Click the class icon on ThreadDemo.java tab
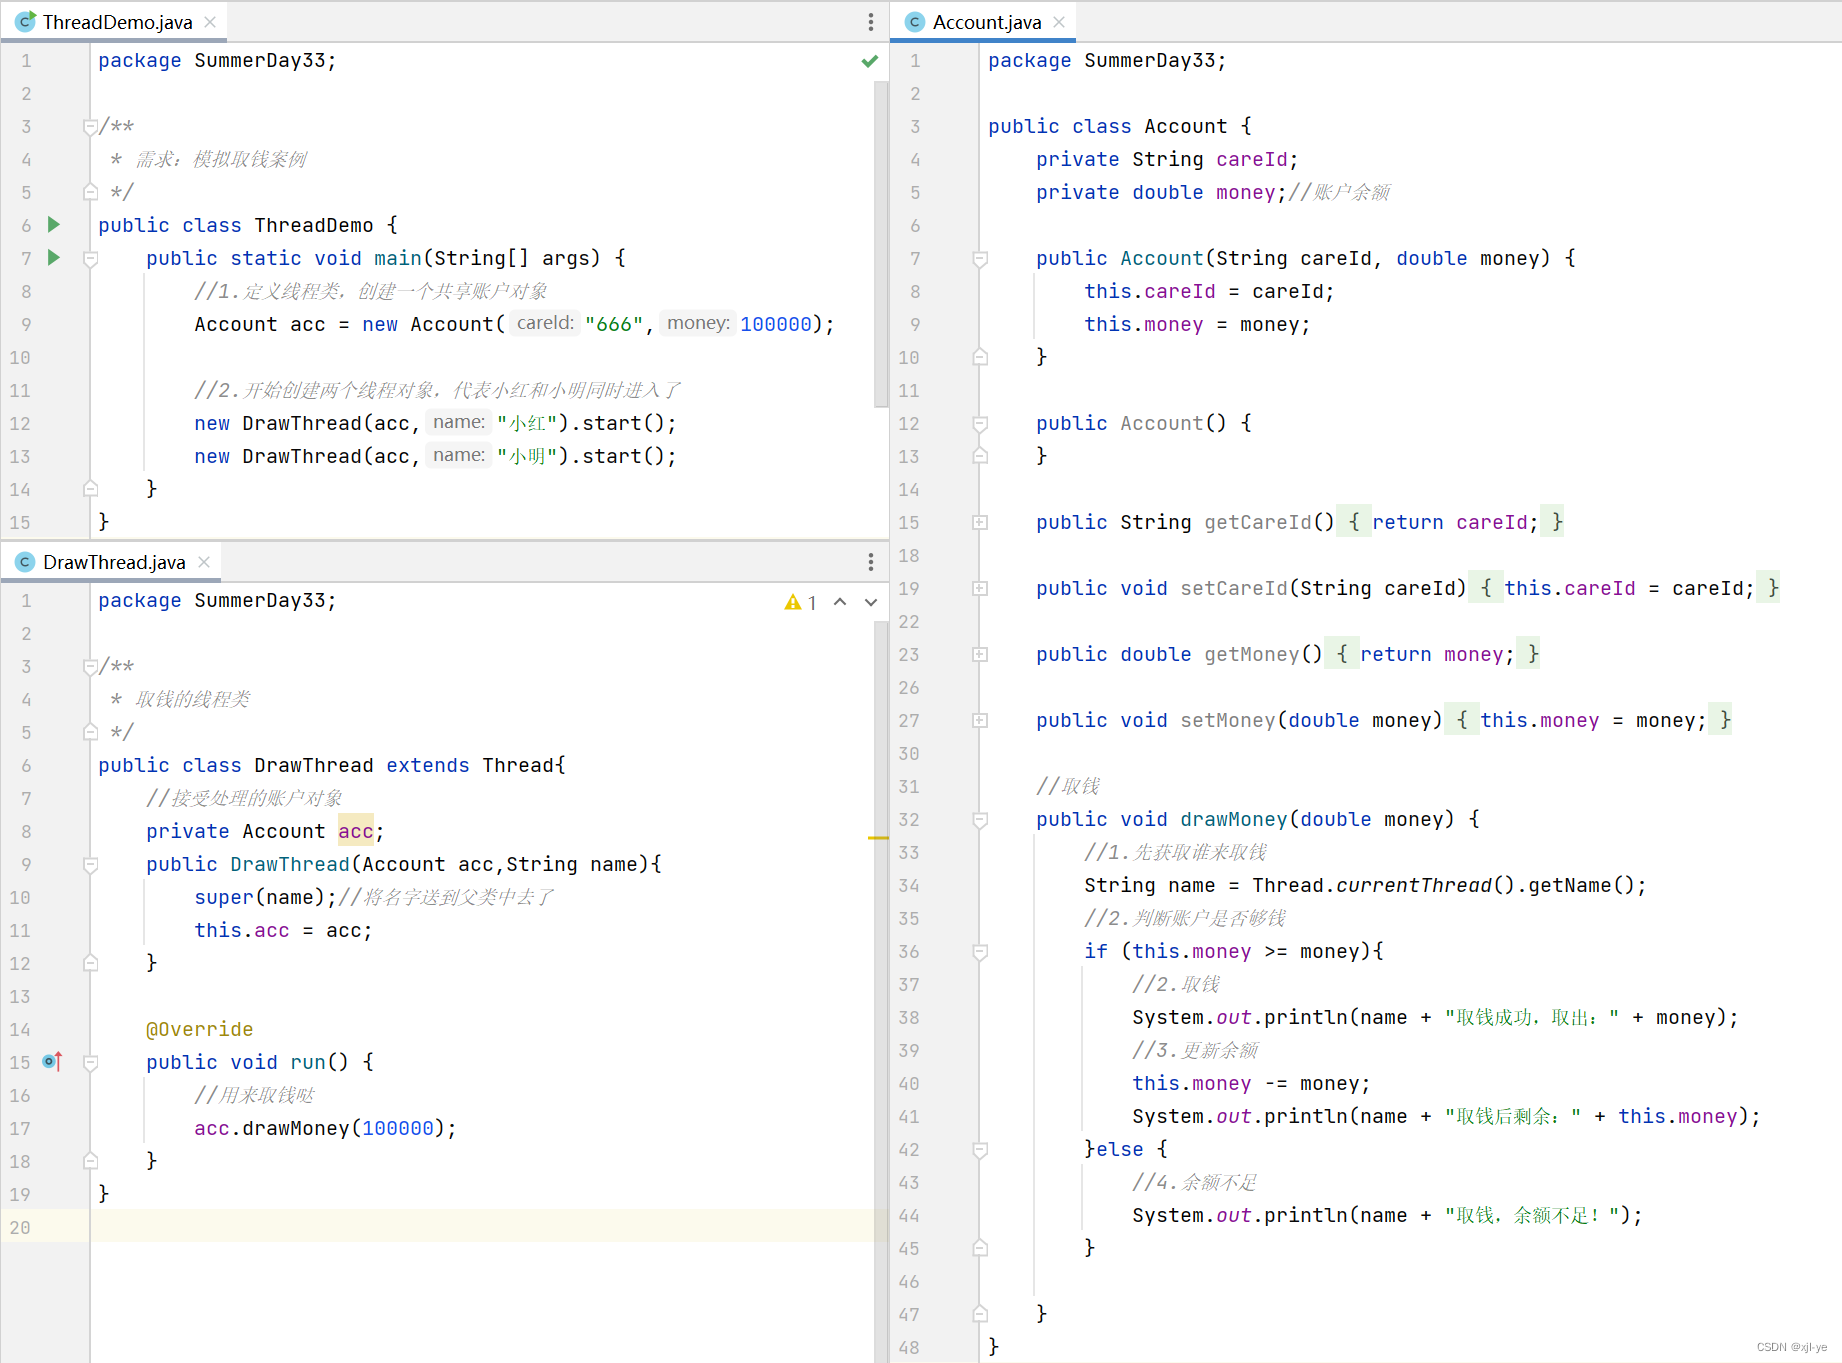This screenshot has height=1363, width=1842. point(26,22)
